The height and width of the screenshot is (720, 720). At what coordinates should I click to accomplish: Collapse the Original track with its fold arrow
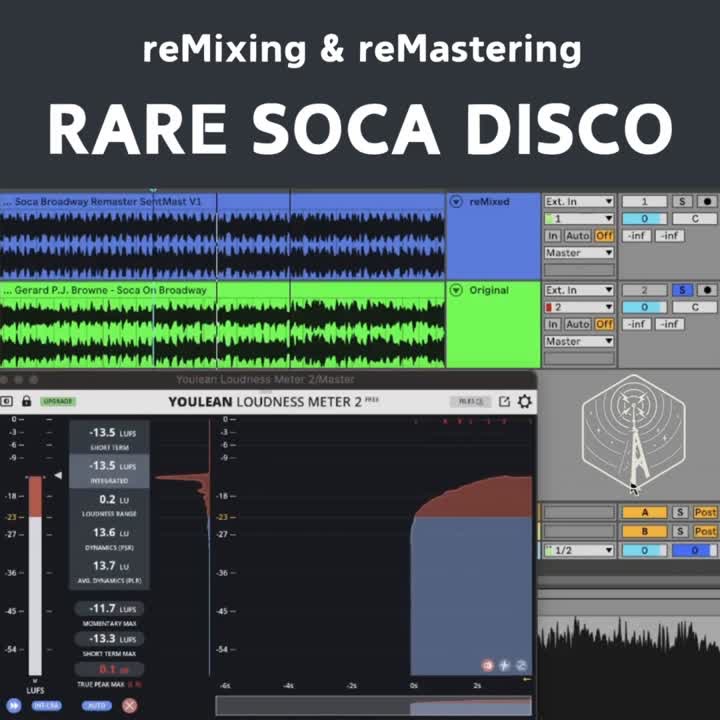(x=456, y=290)
